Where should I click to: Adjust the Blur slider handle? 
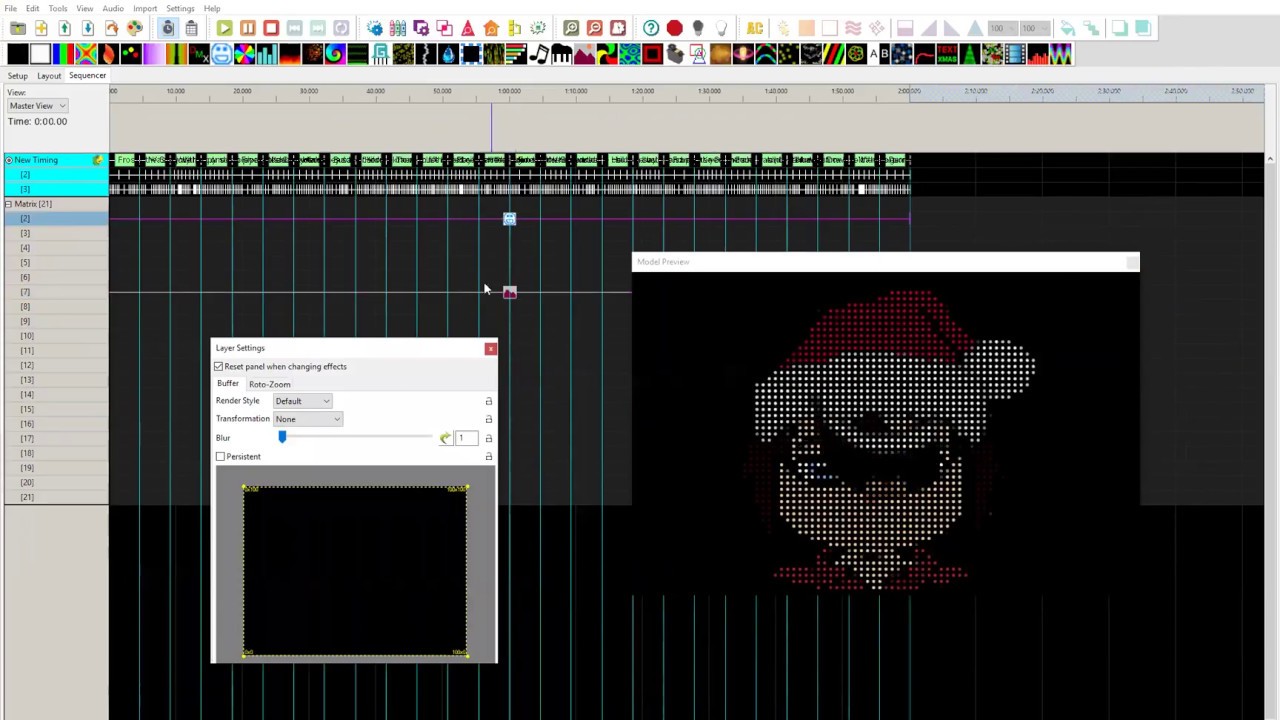coord(282,437)
